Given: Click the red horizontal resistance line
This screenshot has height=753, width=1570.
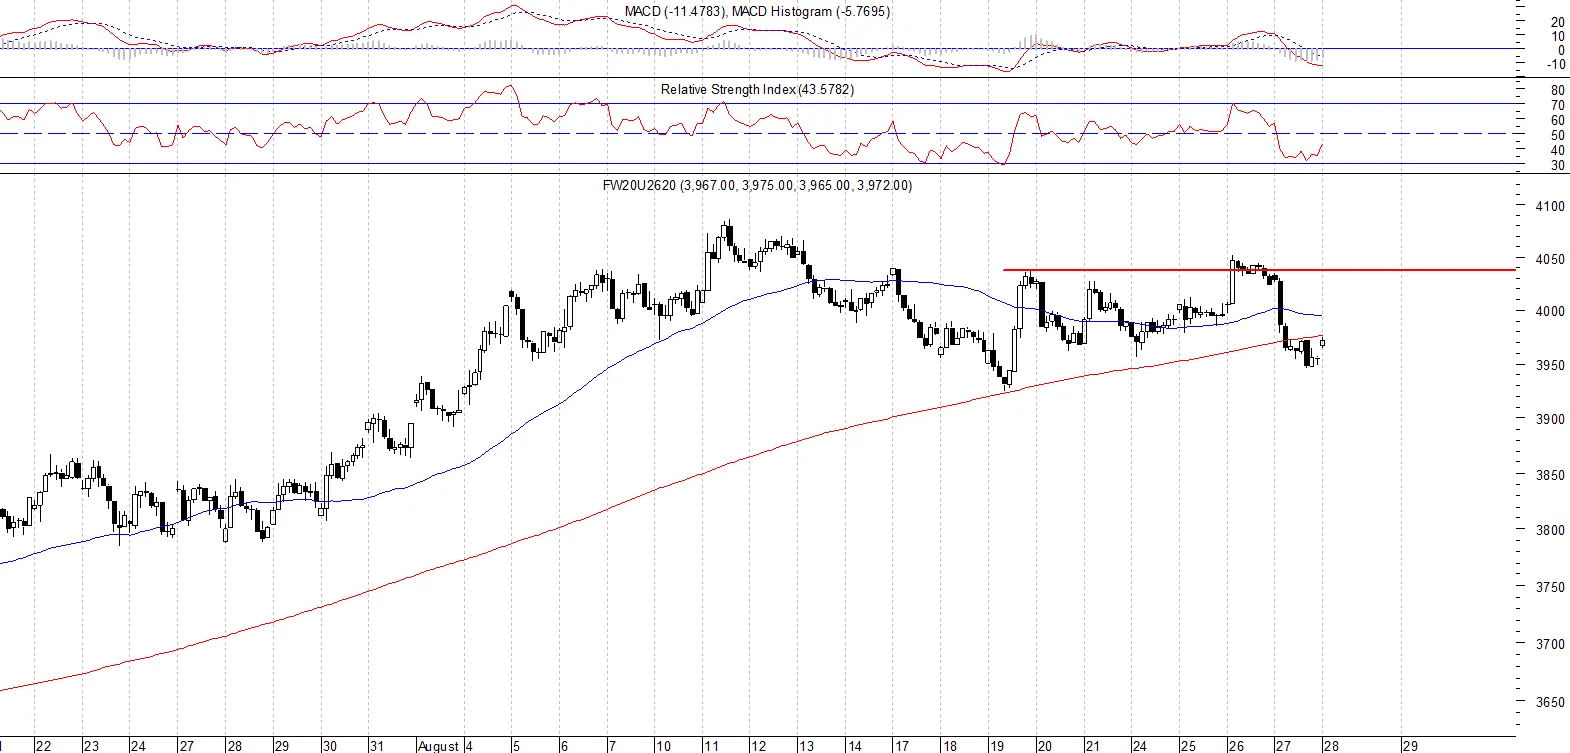Looking at the screenshot, I should coord(1259,269).
